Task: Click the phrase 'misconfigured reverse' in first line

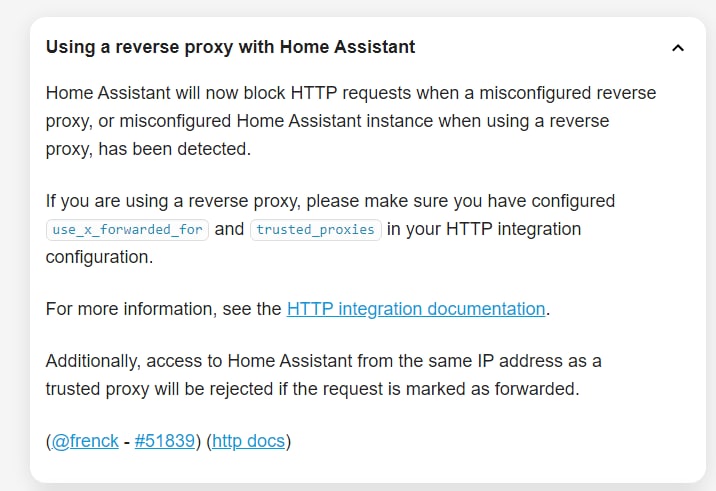Action: [x=568, y=93]
